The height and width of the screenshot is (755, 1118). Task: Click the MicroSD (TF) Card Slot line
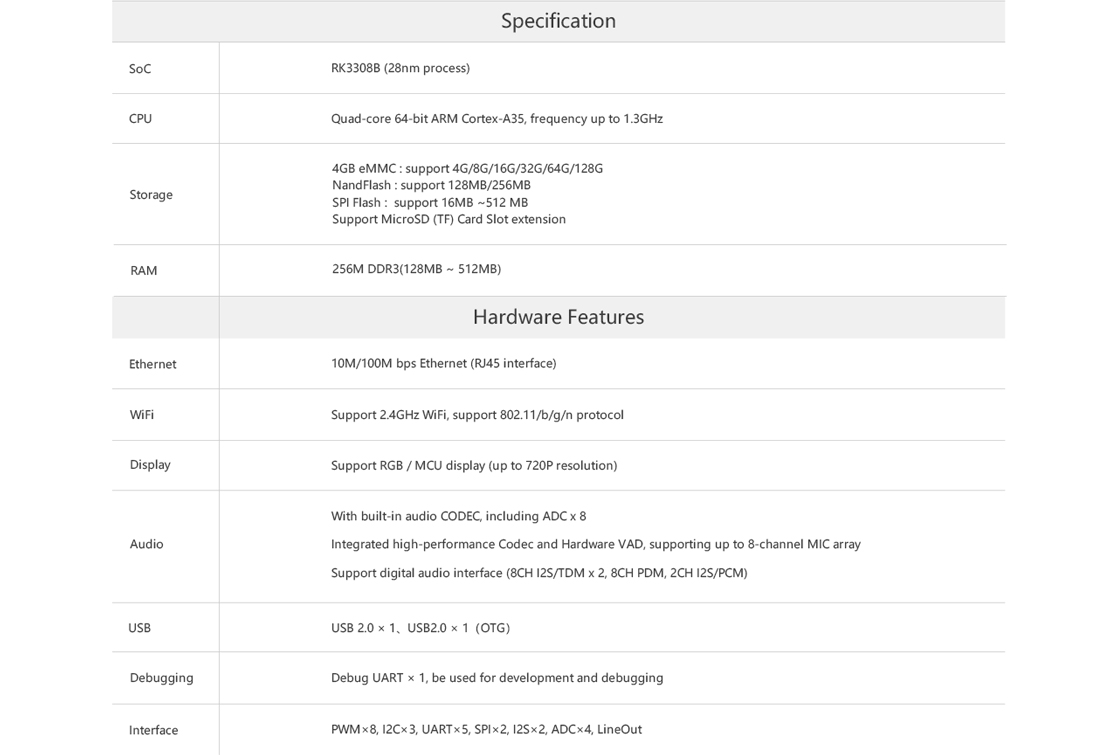click(448, 220)
